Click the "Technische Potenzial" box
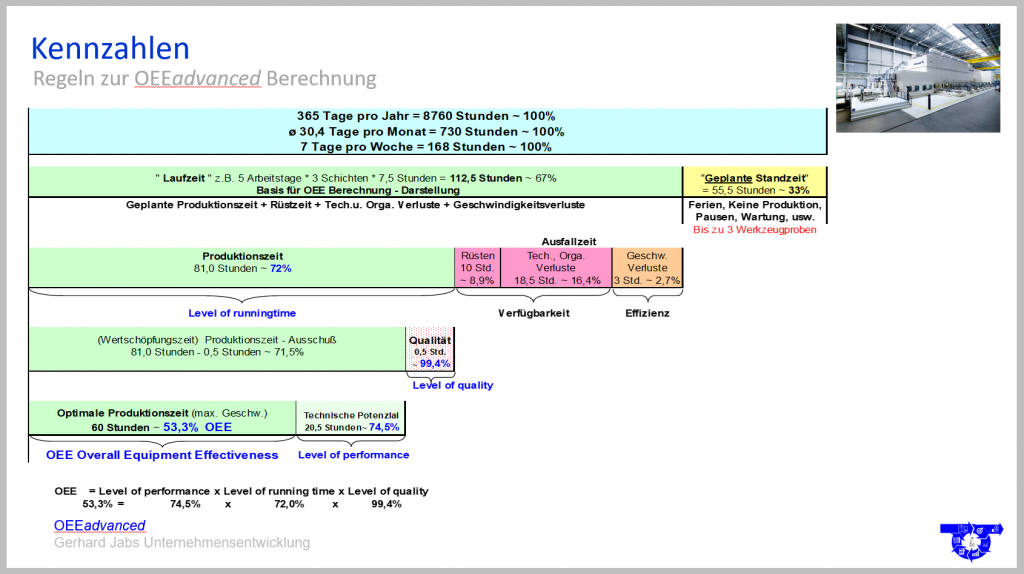Screen dimensions: 1024x574 [x=351, y=420]
